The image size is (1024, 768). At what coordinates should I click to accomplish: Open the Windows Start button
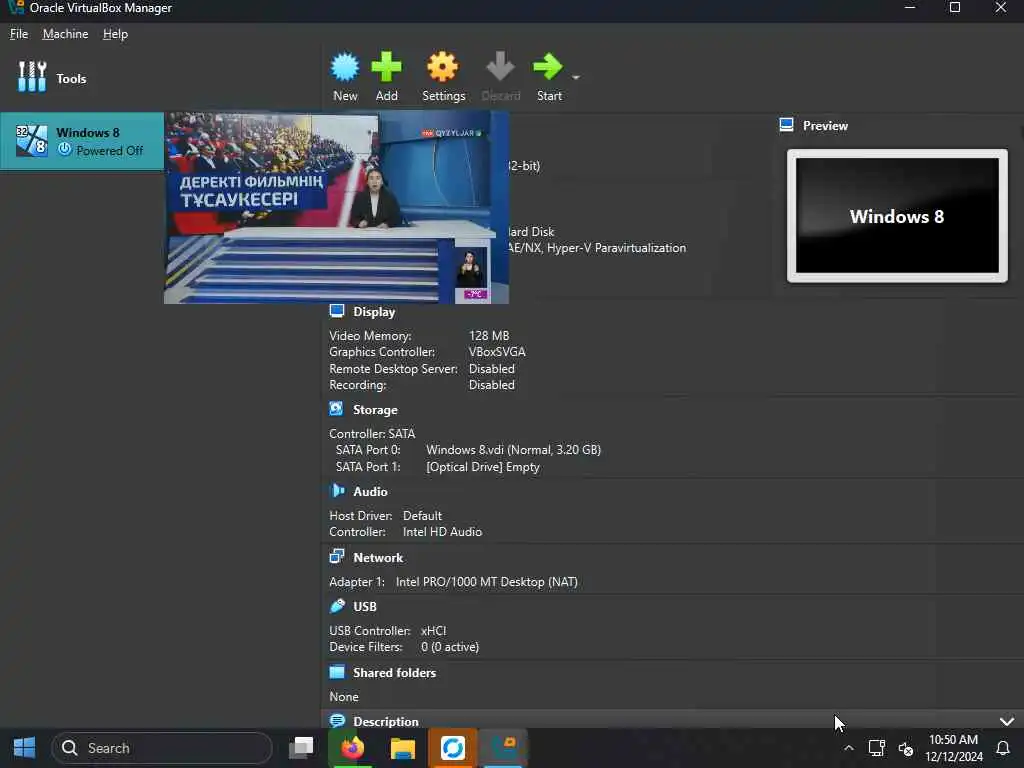point(24,748)
